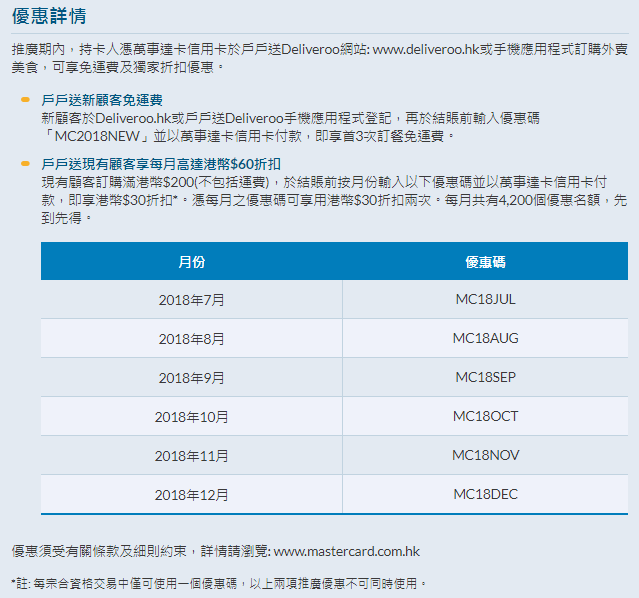Image resolution: width=639 pixels, height=598 pixels.
Task: Select the 2018年12月 cell
Action: [x=192, y=495]
